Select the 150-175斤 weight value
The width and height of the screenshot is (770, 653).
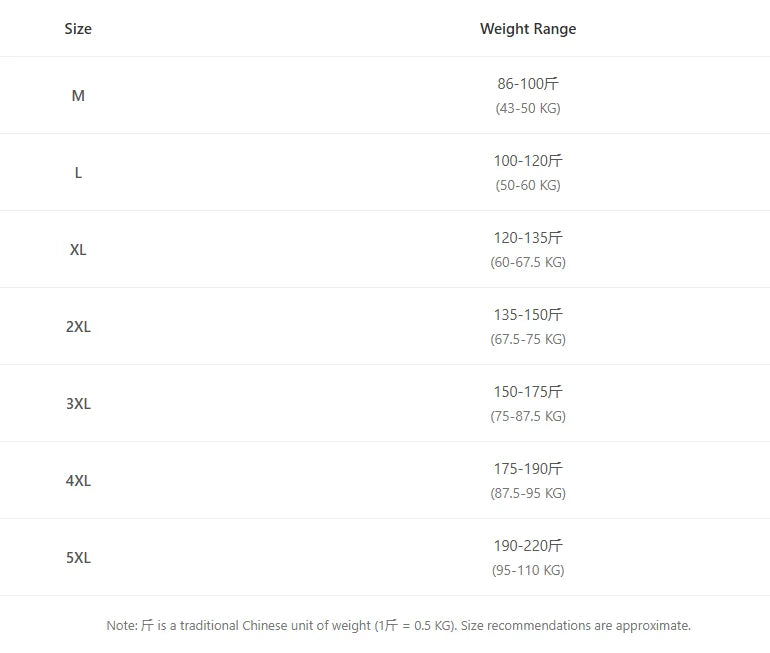pos(528,392)
